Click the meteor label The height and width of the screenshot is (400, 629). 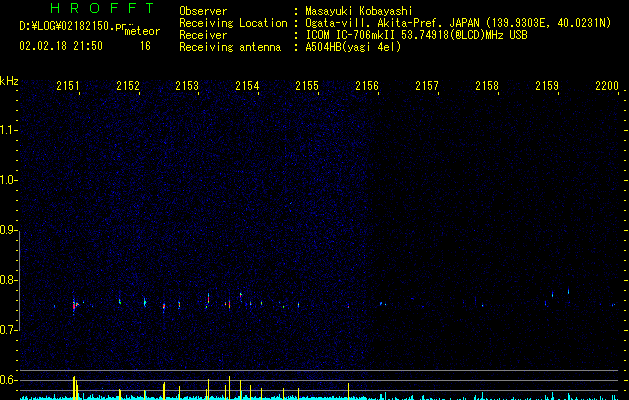click(x=142, y=31)
